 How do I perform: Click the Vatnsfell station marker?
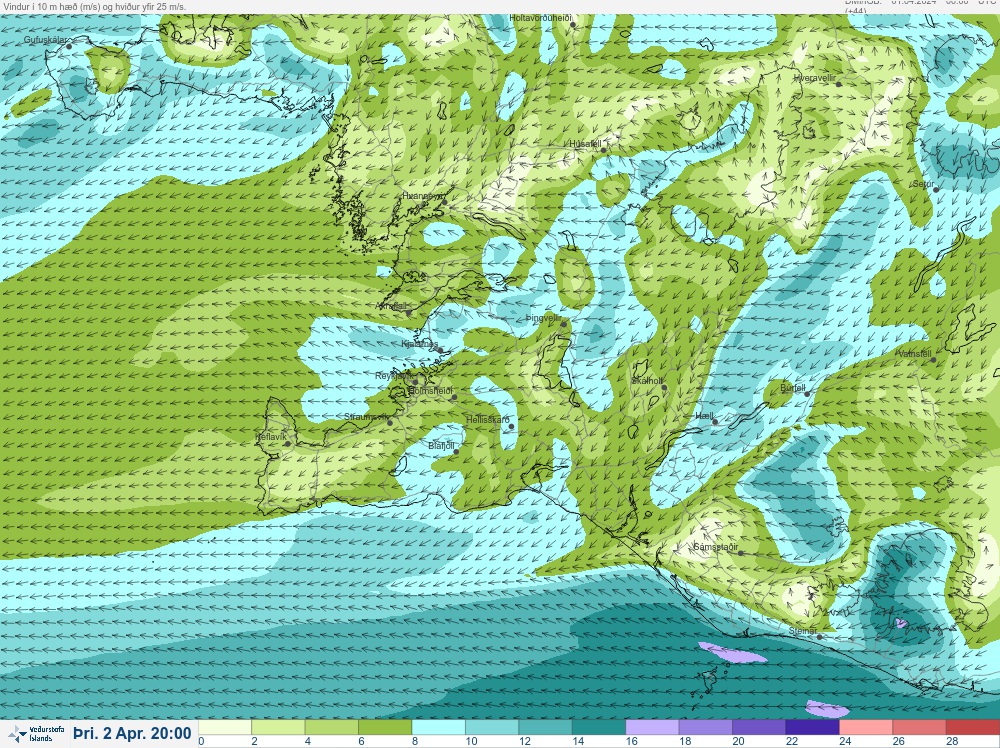tap(933, 360)
